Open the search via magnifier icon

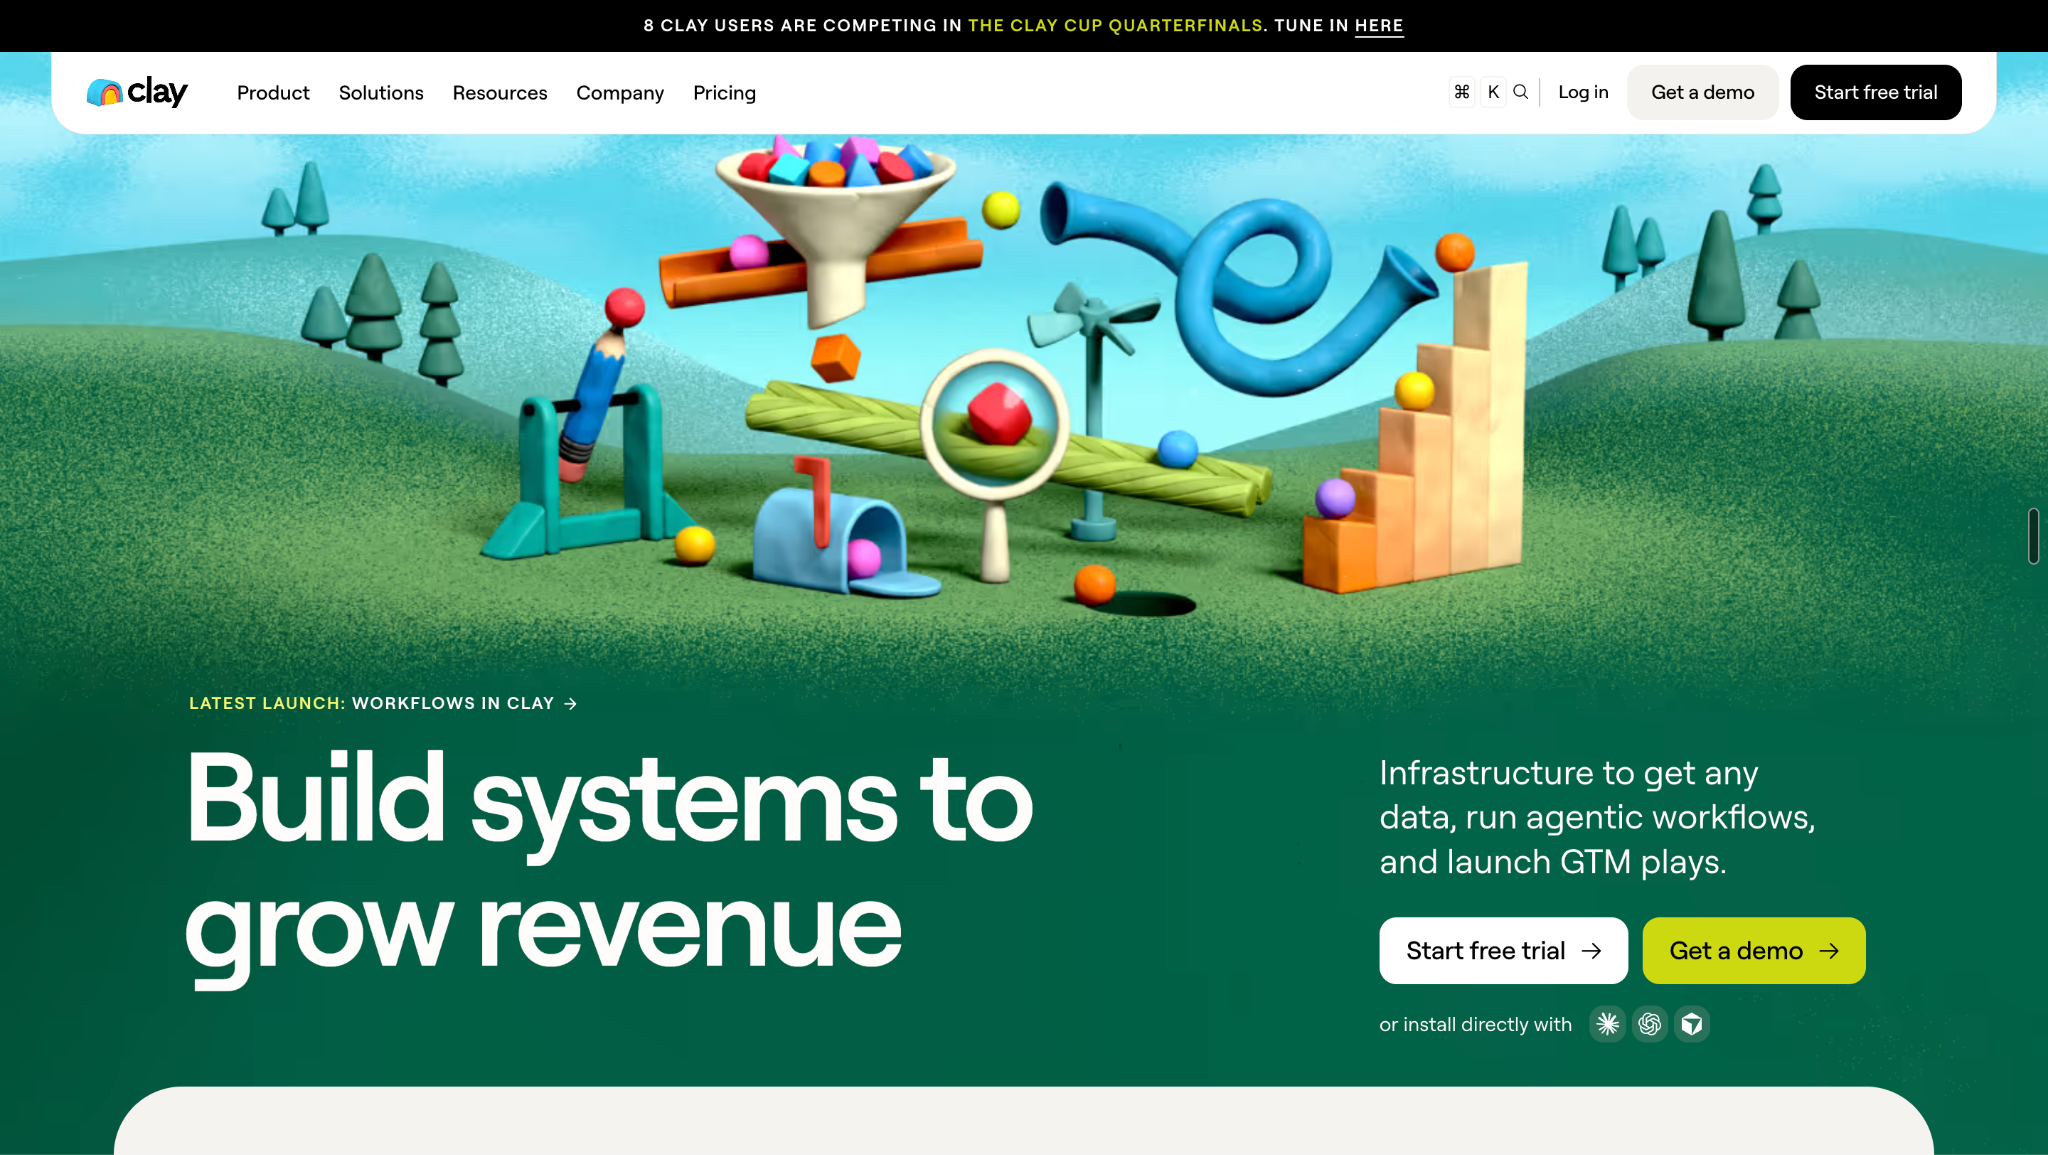tap(1520, 92)
